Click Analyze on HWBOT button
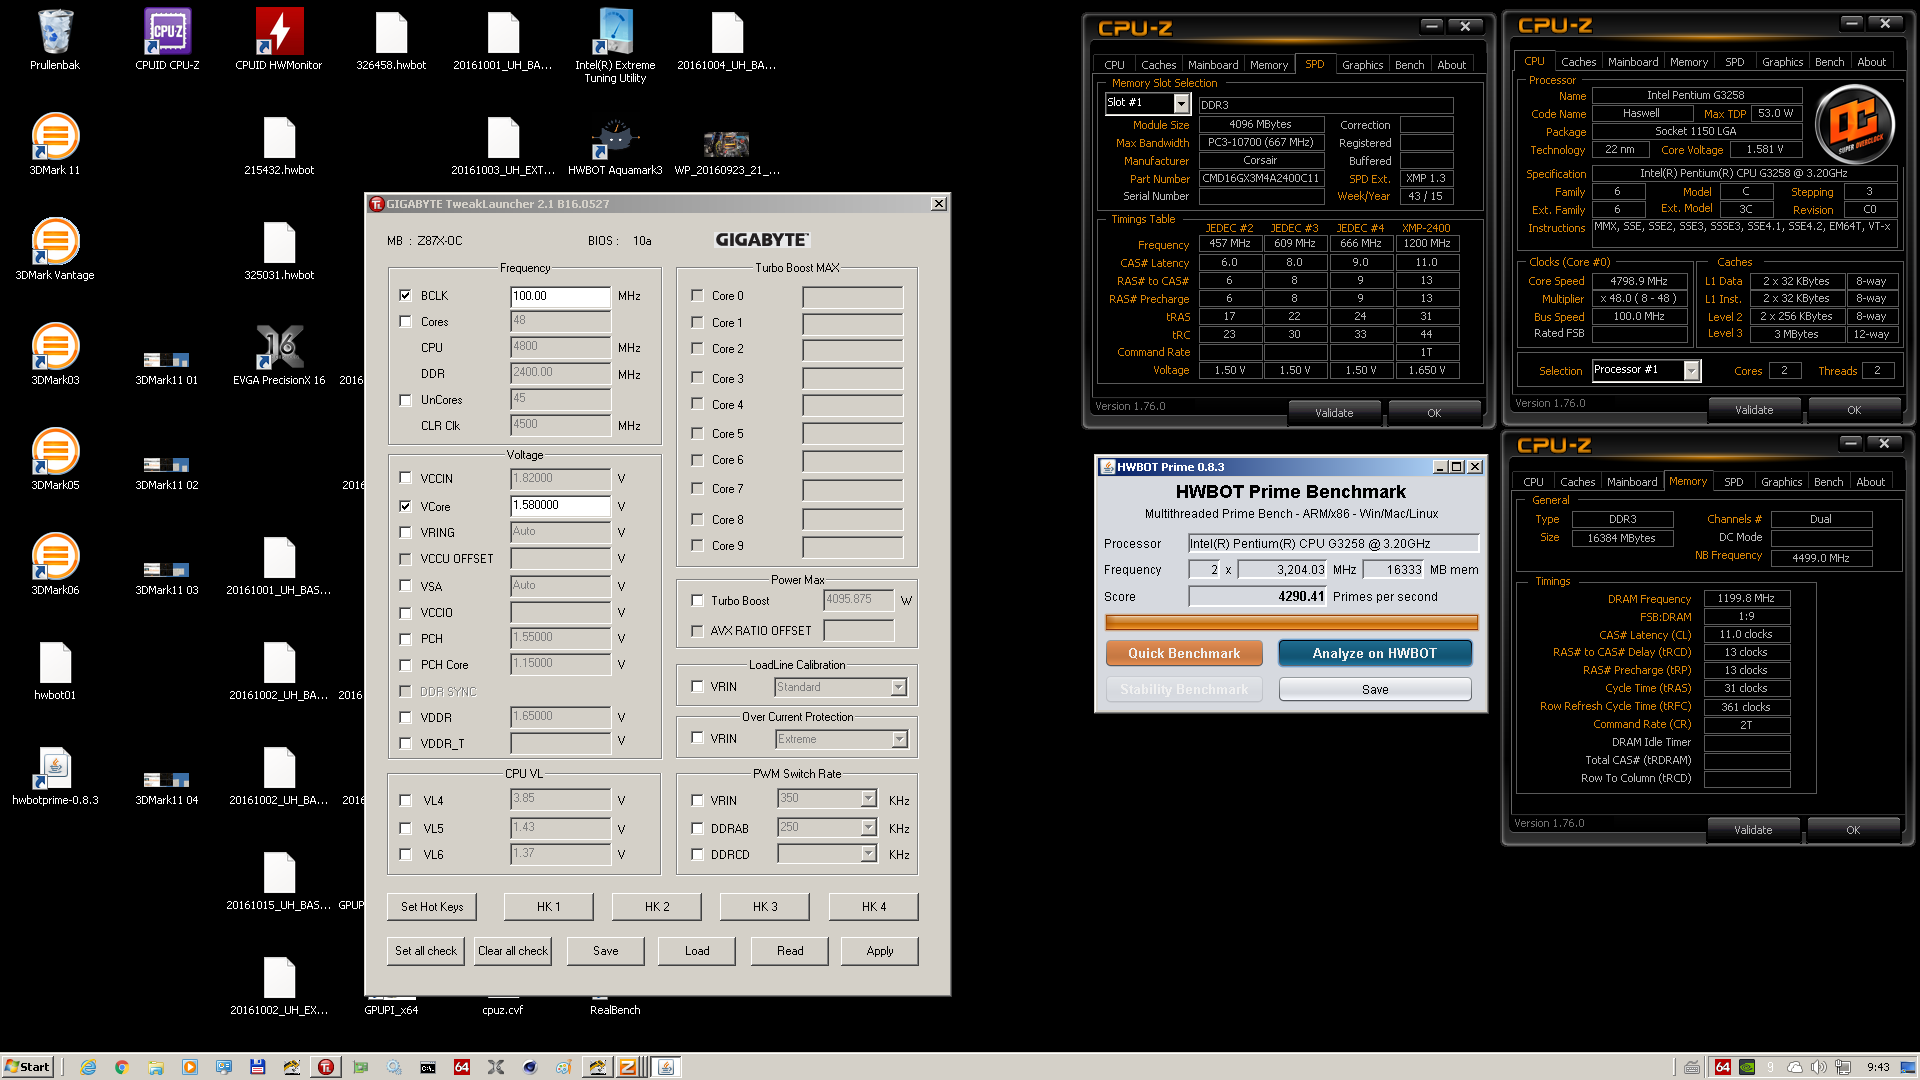 click(x=1374, y=653)
